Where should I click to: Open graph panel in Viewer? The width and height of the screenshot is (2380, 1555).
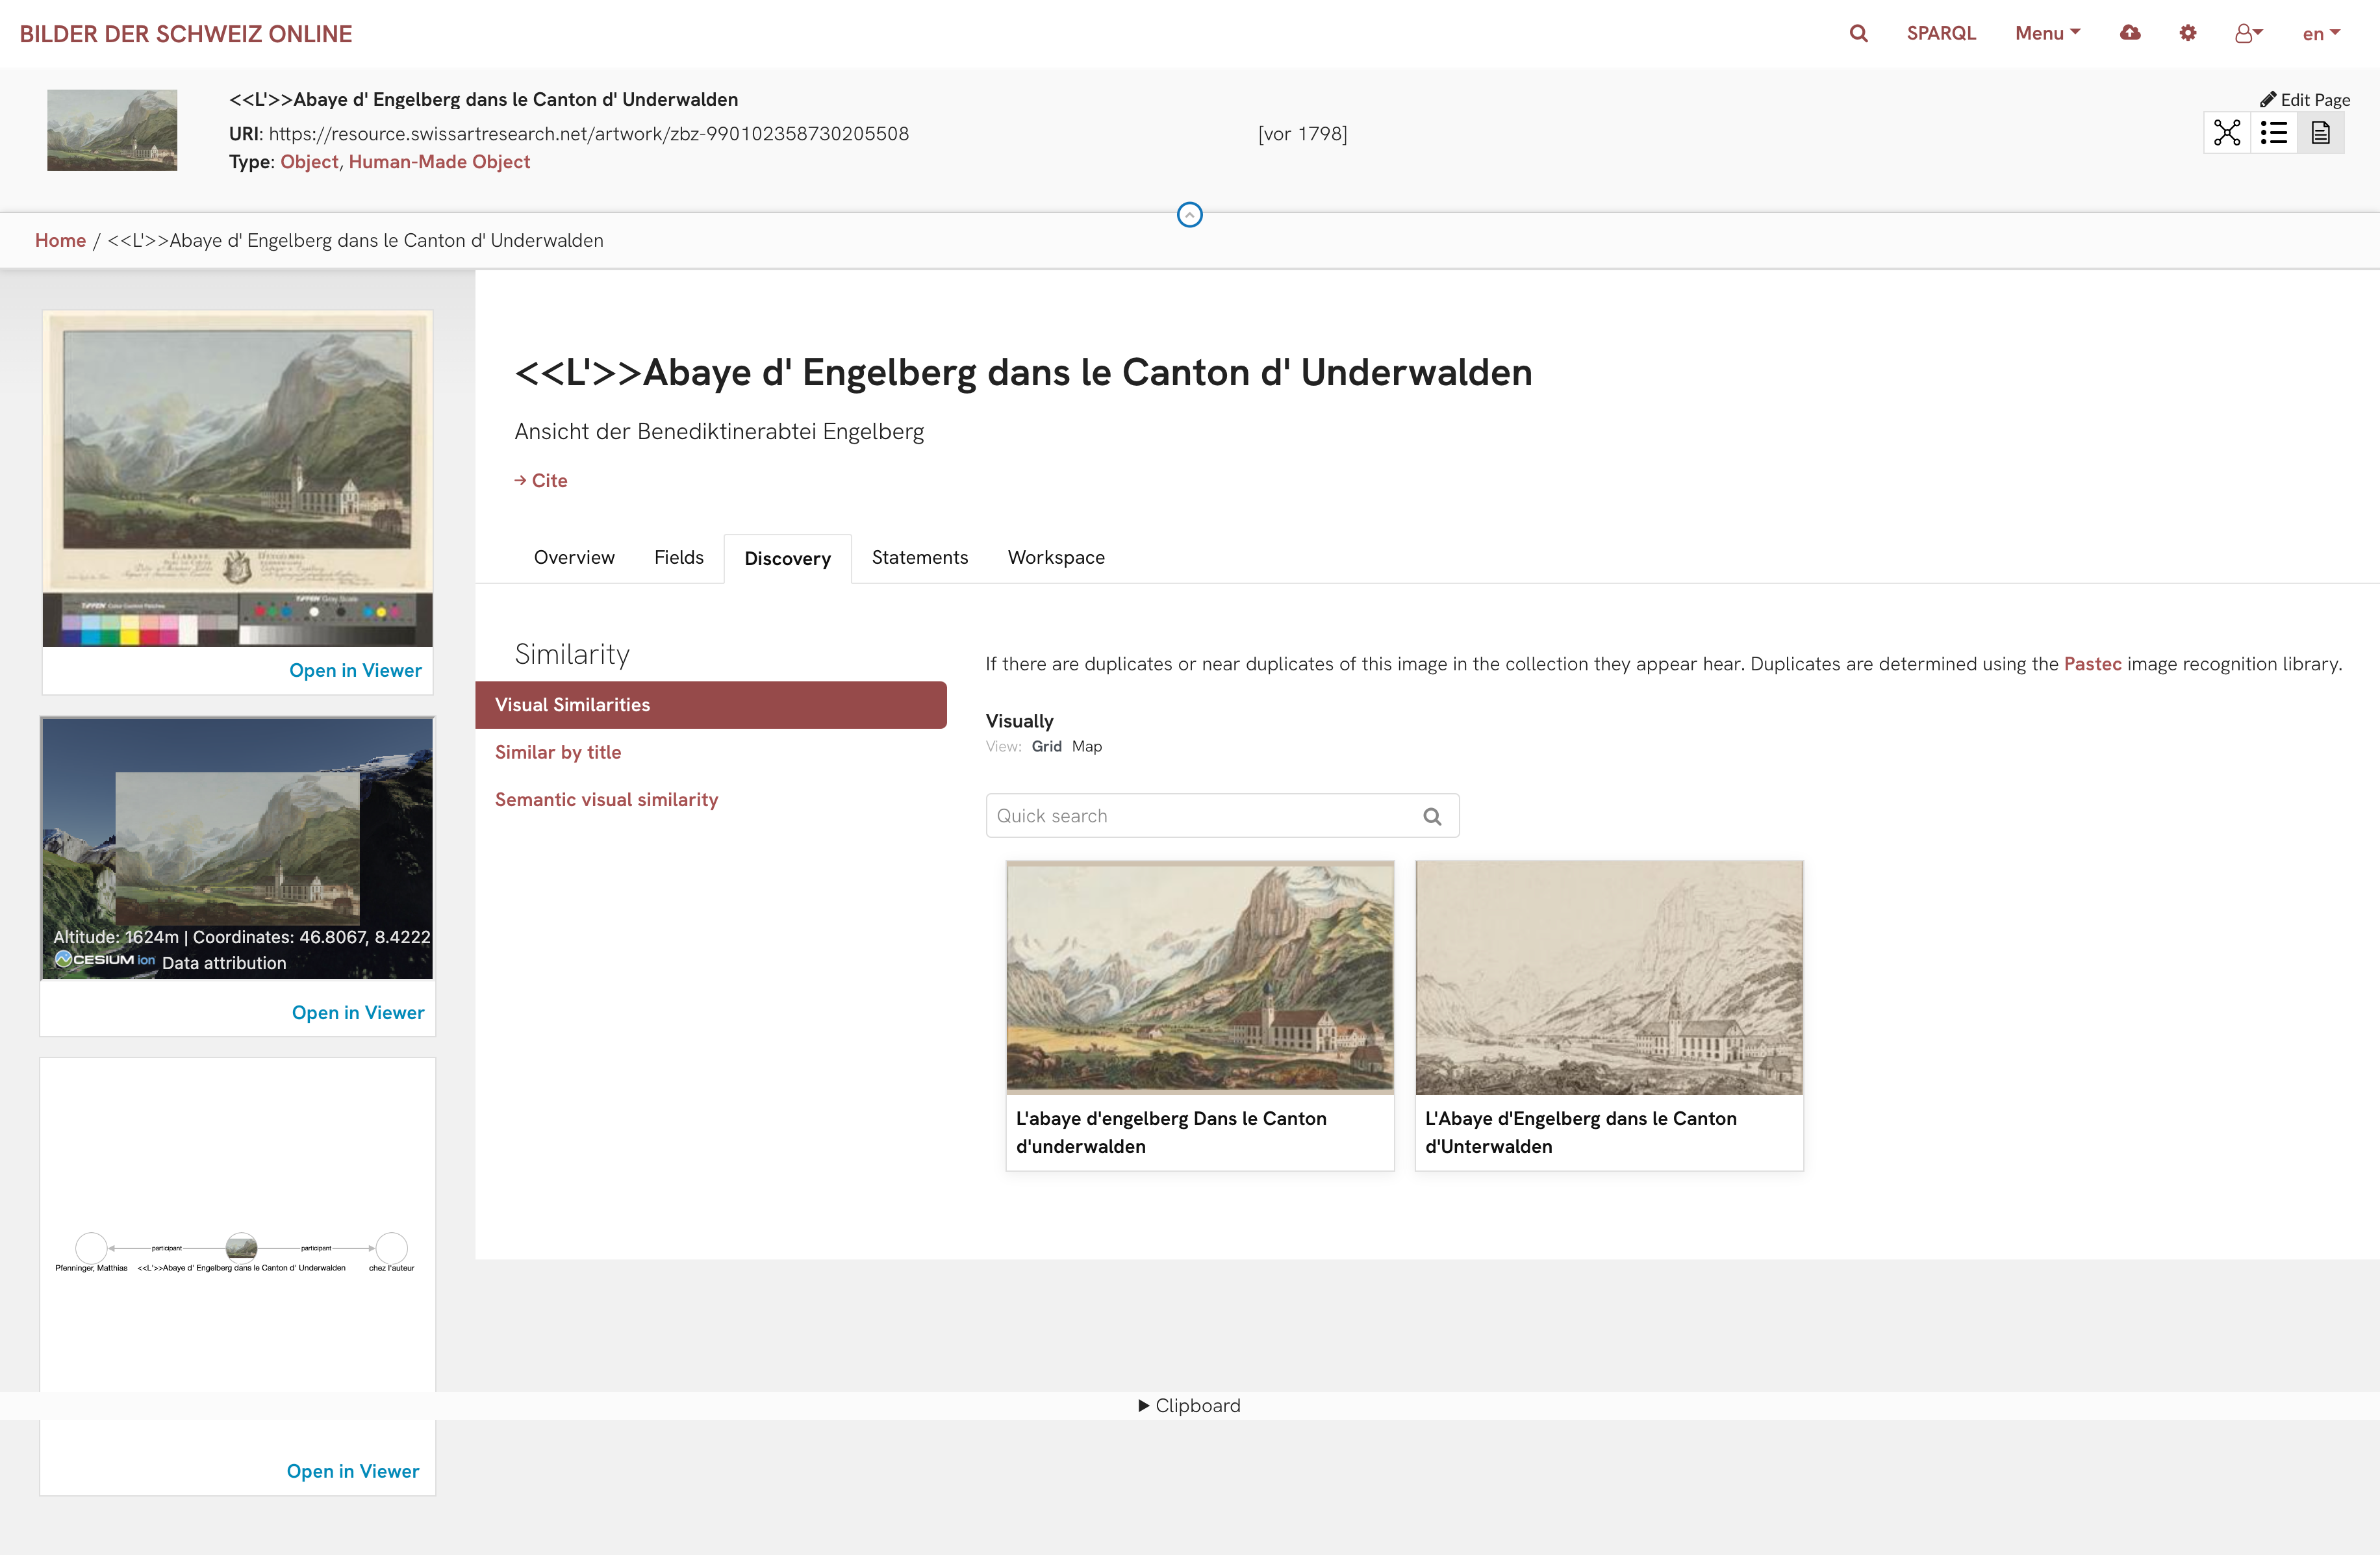[353, 1472]
